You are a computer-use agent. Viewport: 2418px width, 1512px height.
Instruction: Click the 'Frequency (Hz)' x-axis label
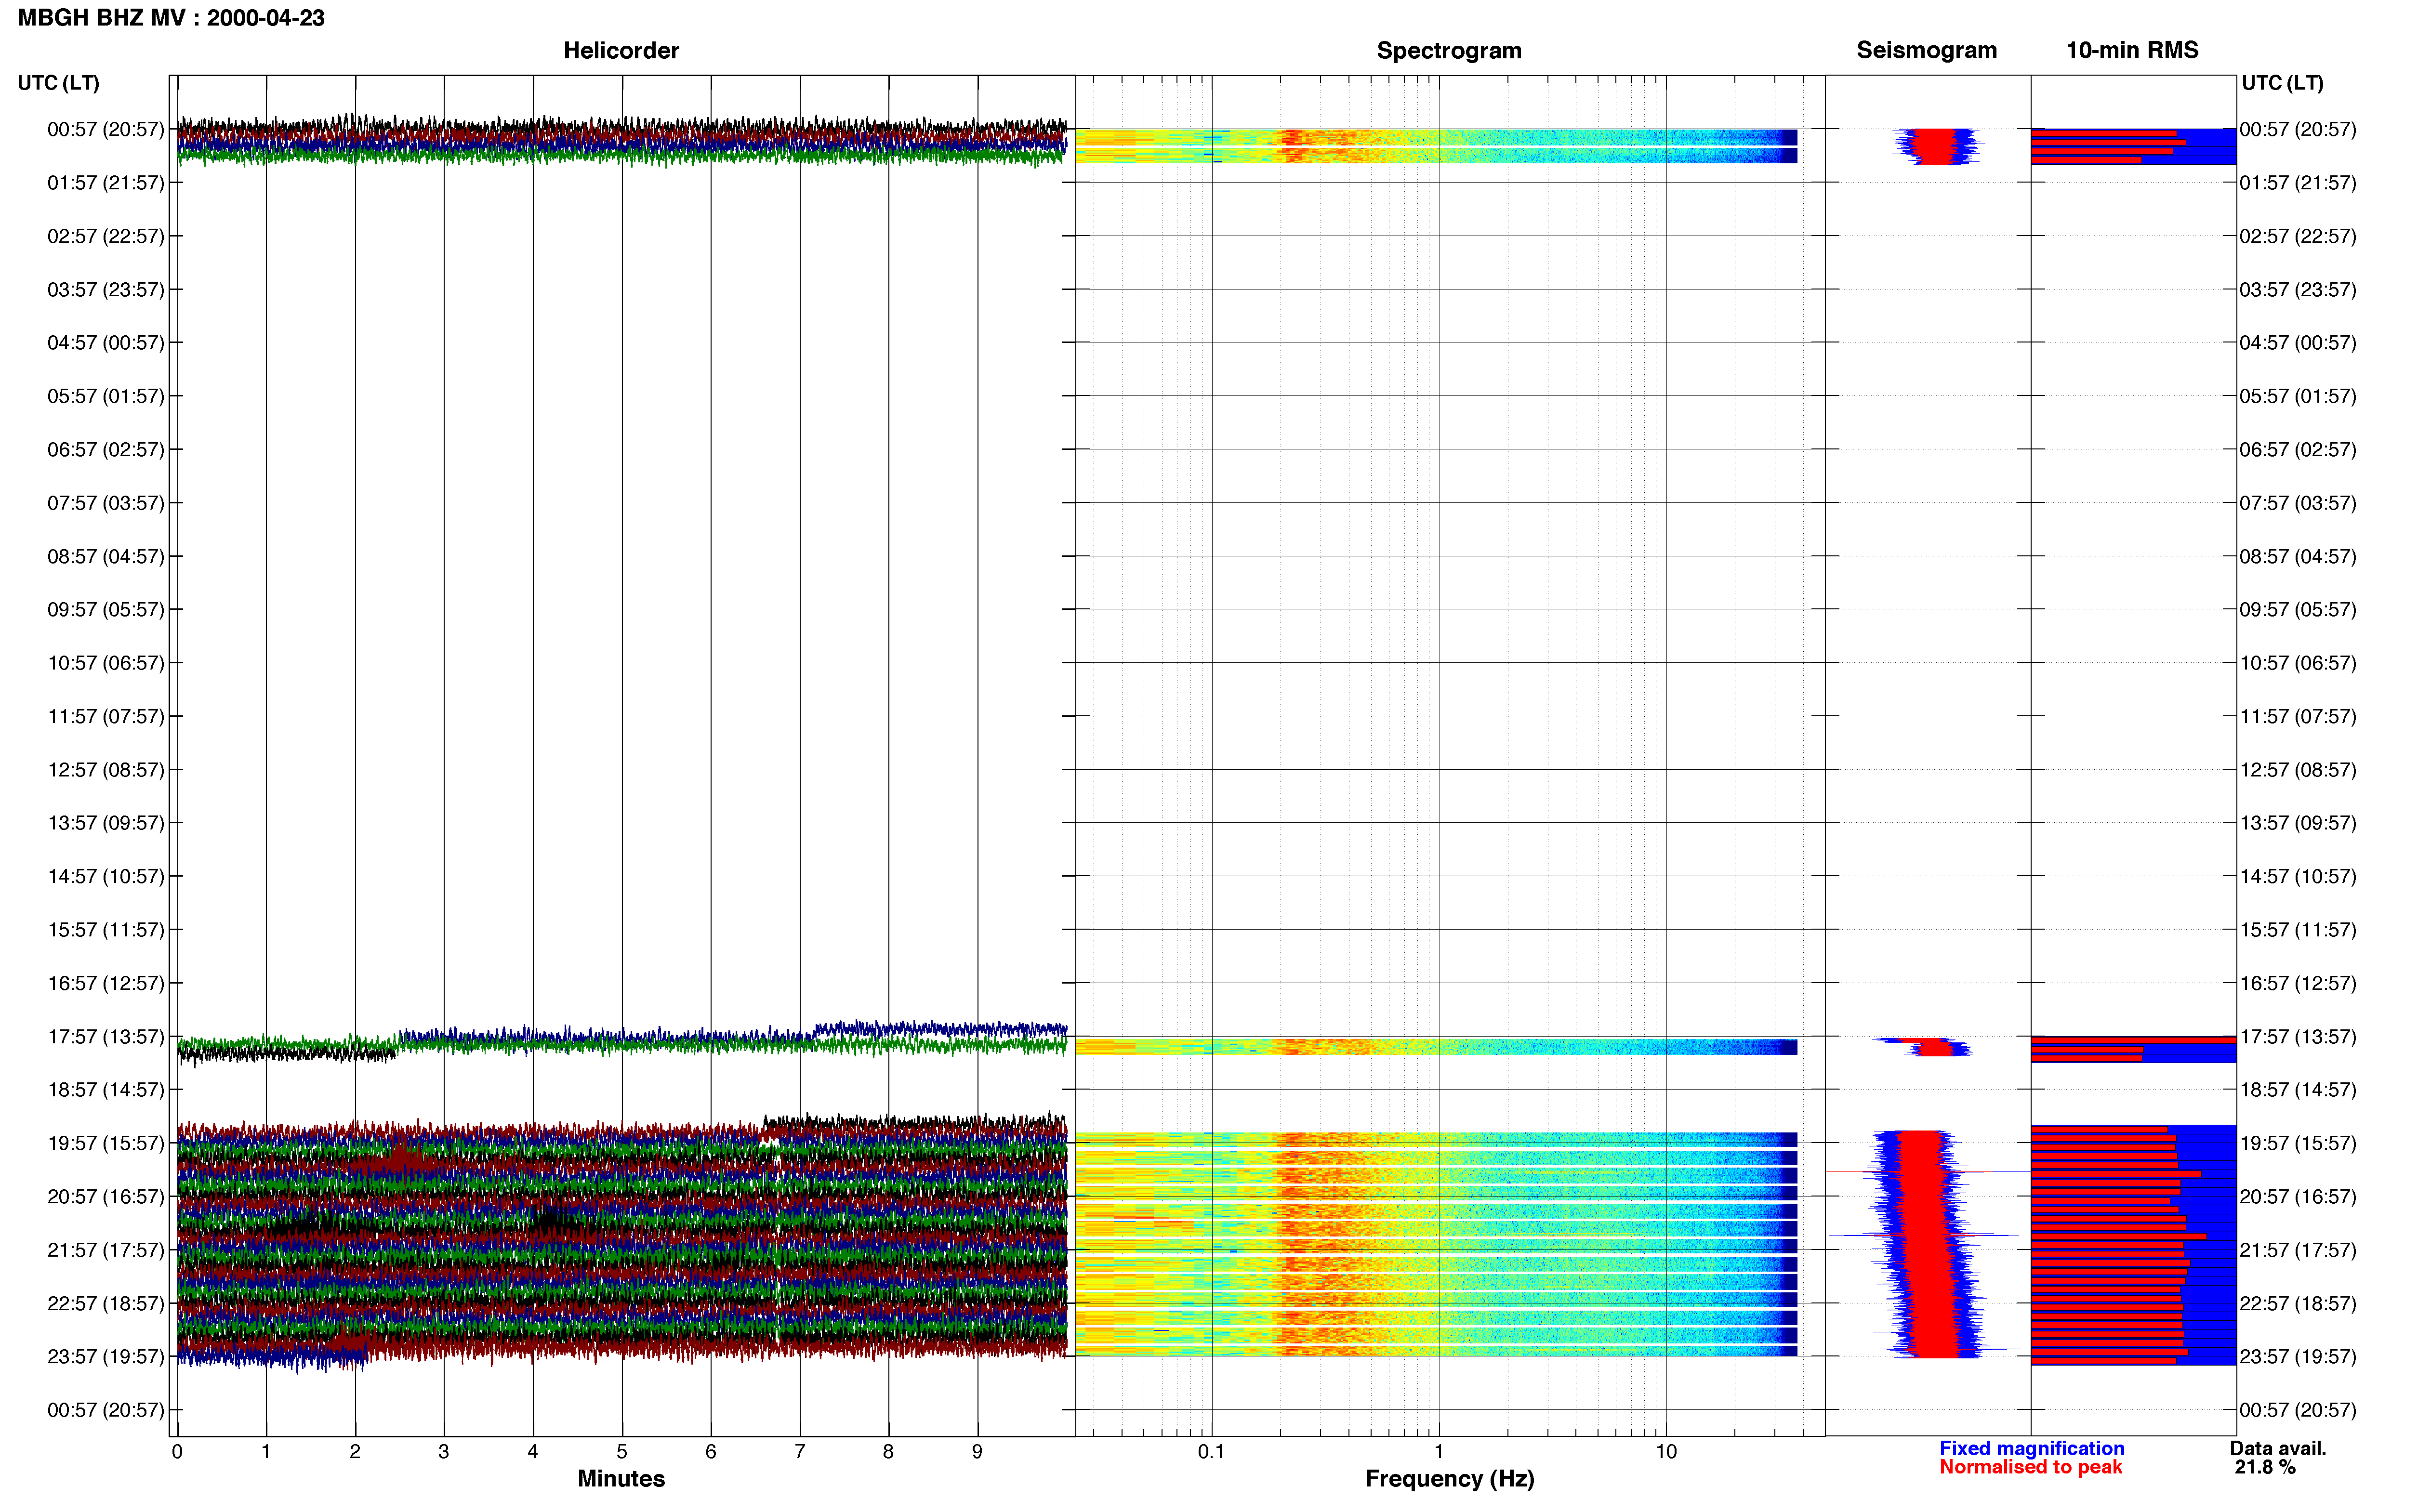[1449, 1479]
